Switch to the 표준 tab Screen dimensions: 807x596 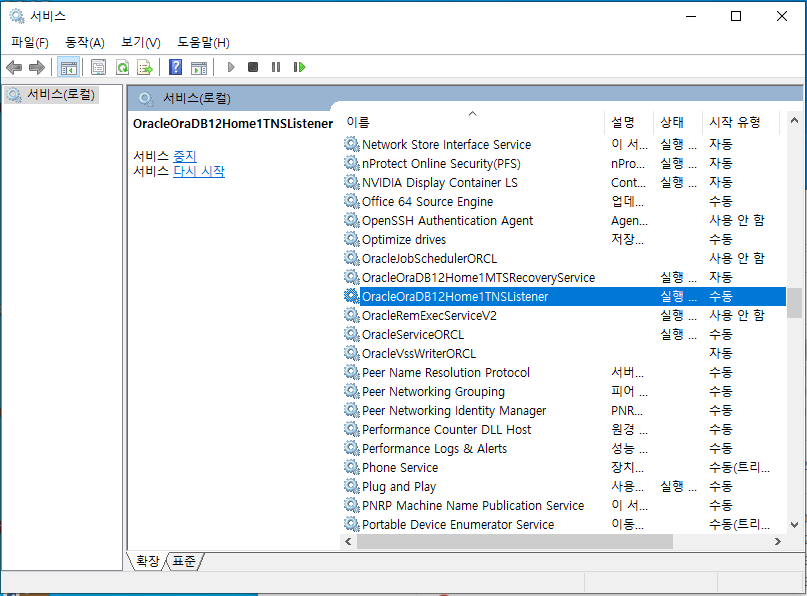coord(184,561)
